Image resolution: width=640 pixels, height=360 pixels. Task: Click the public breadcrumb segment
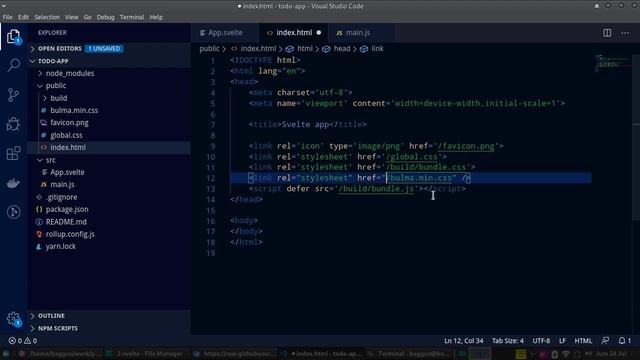point(209,49)
